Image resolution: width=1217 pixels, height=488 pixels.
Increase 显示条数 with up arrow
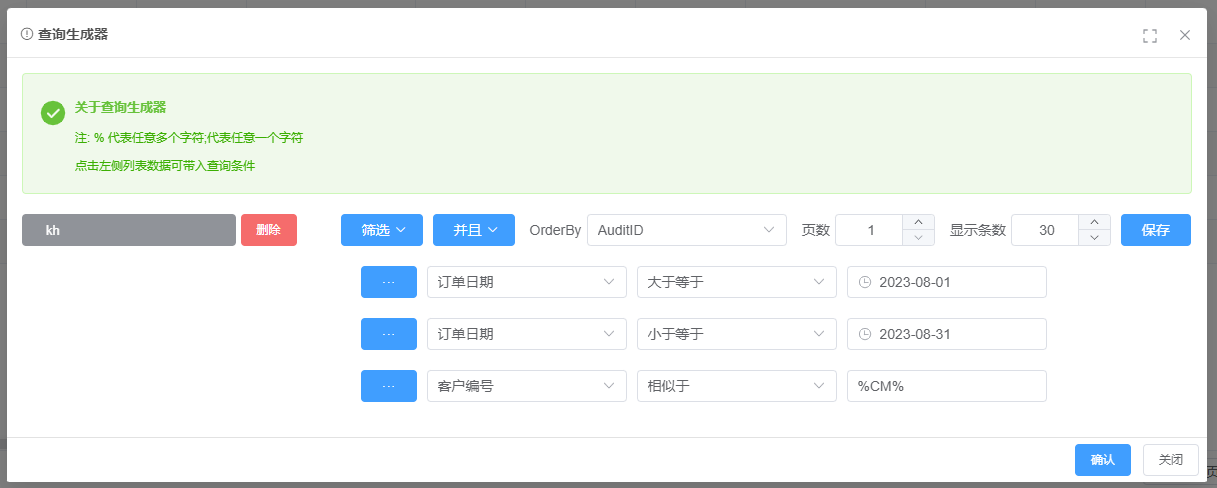click(x=1094, y=222)
